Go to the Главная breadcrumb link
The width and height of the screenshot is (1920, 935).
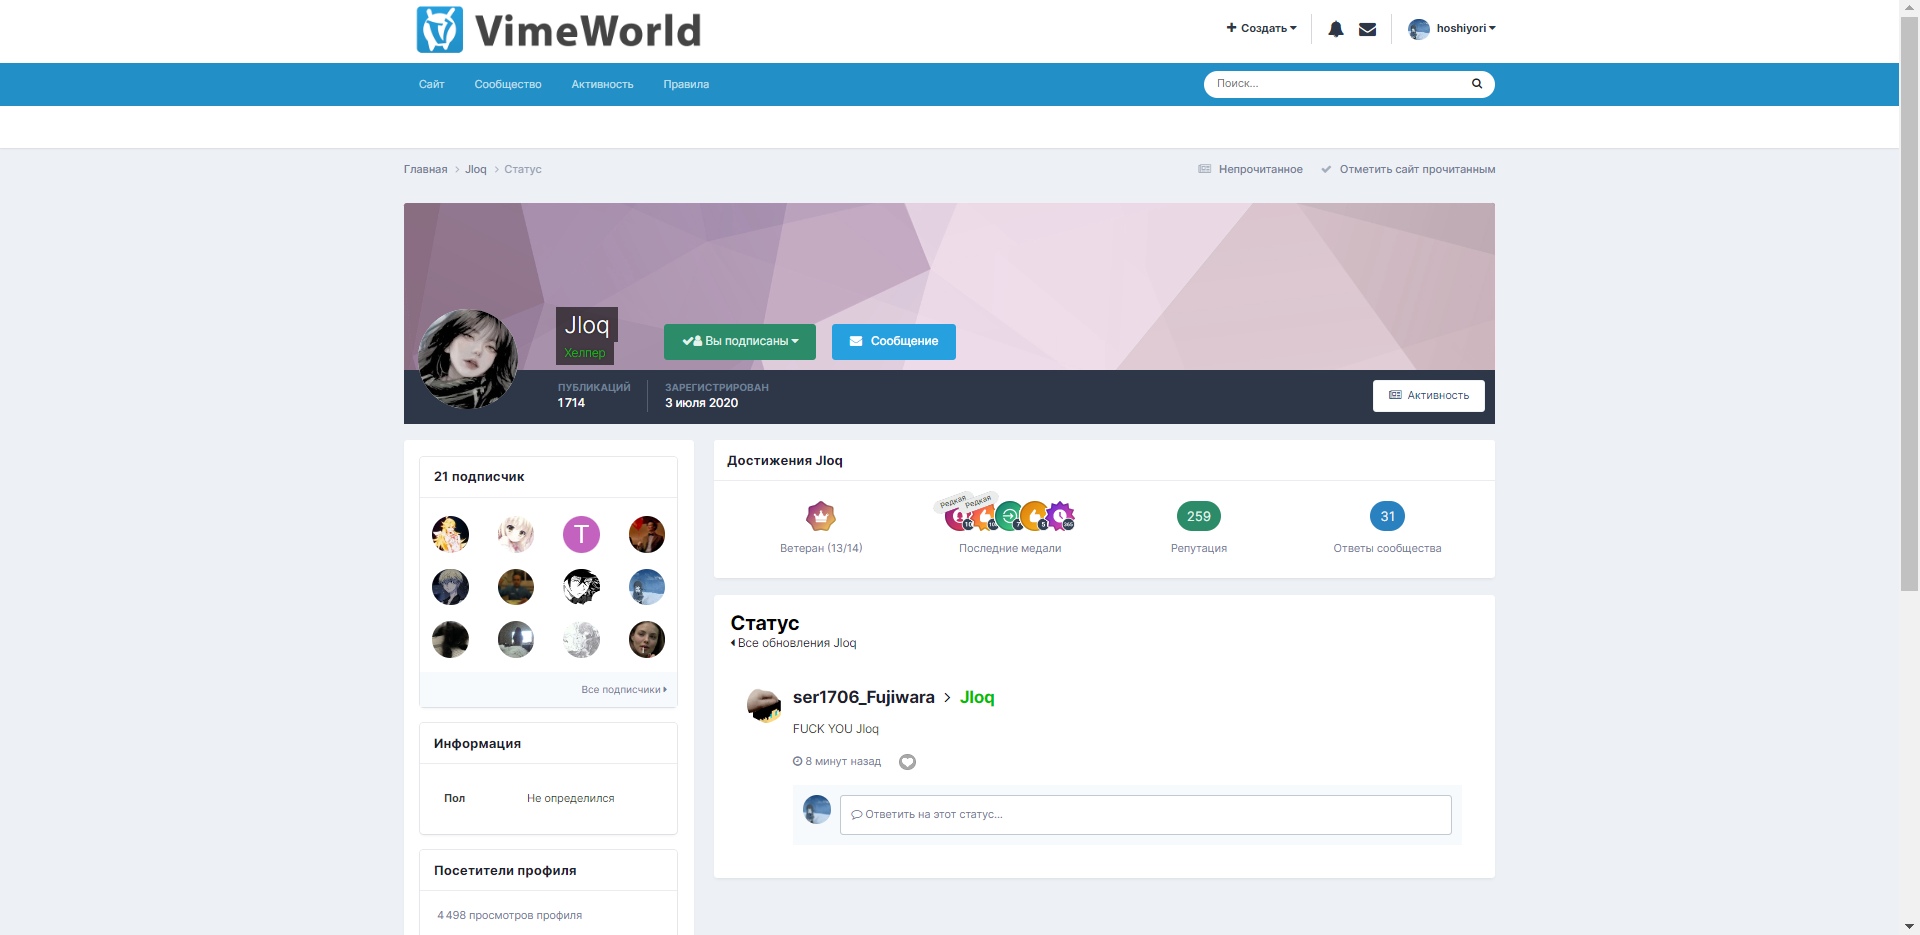[x=425, y=169]
